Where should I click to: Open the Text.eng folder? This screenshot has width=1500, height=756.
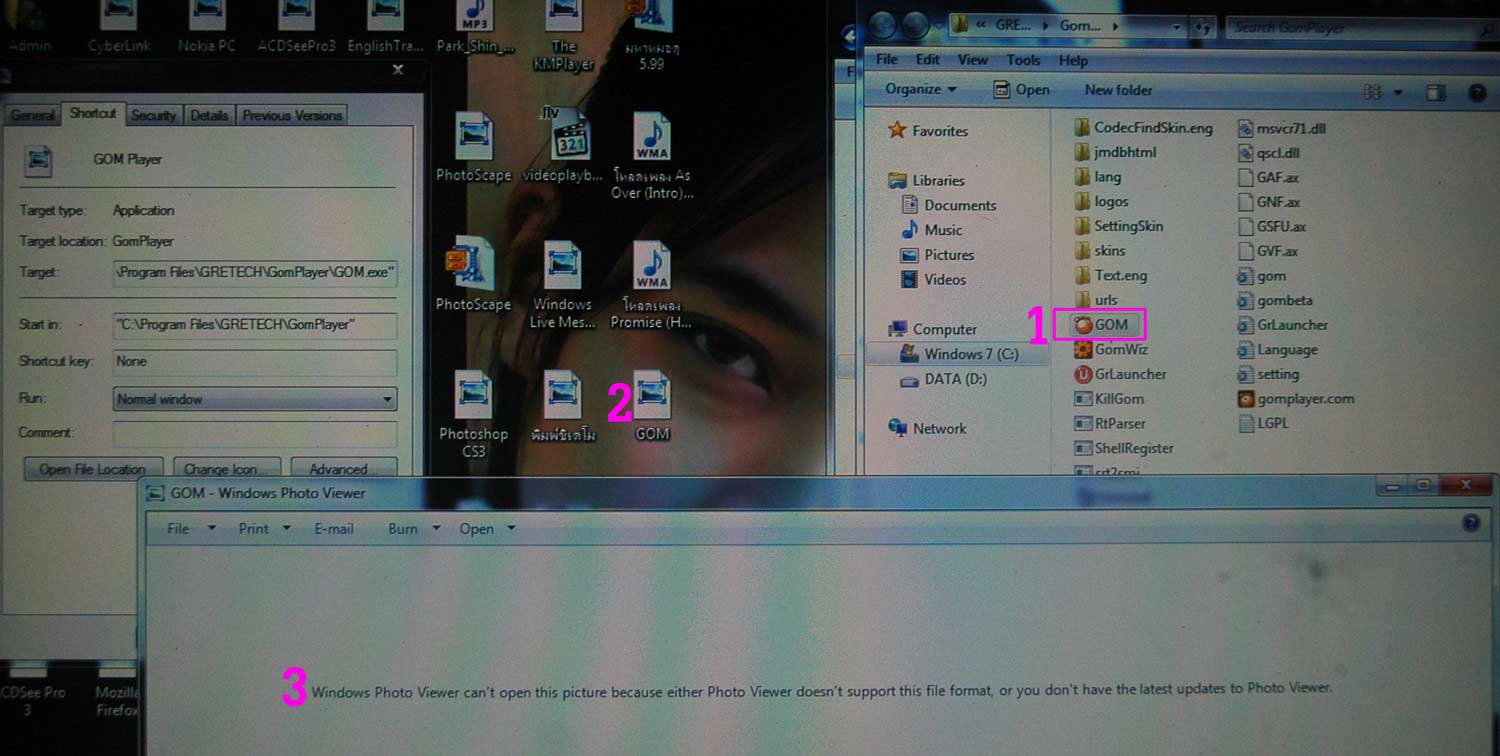click(x=1110, y=275)
